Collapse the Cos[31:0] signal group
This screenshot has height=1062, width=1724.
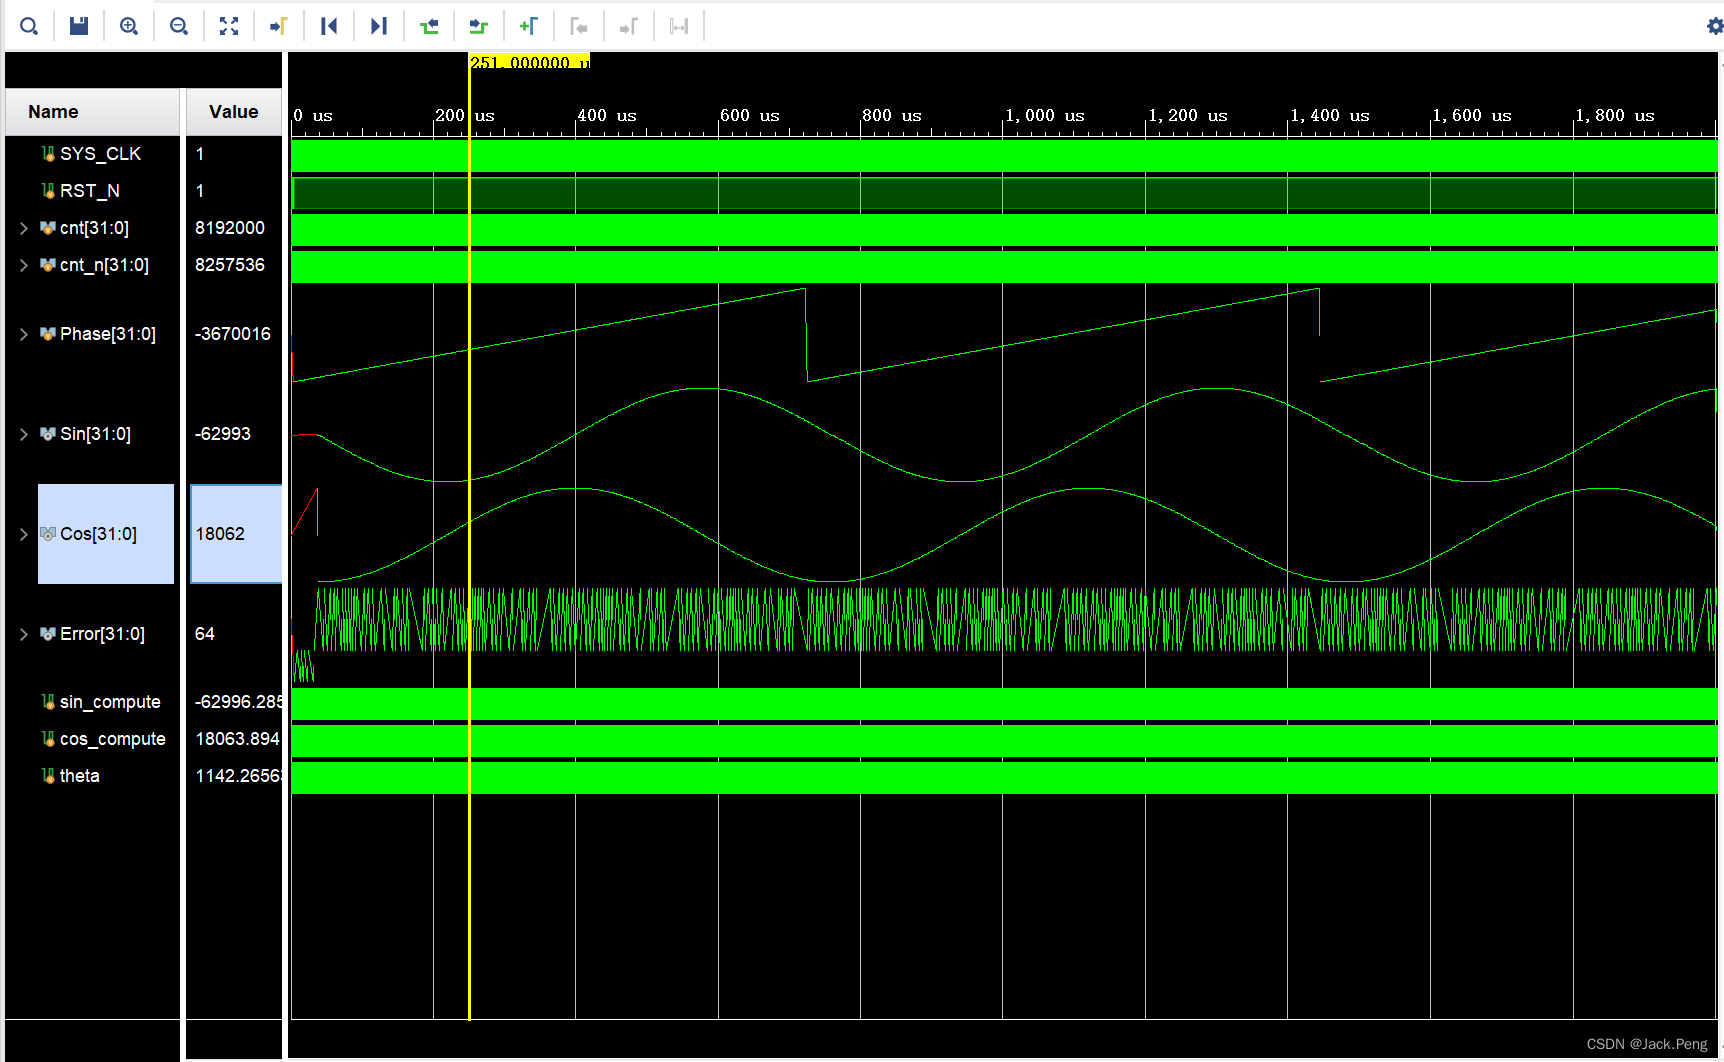pyautogui.click(x=23, y=534)
